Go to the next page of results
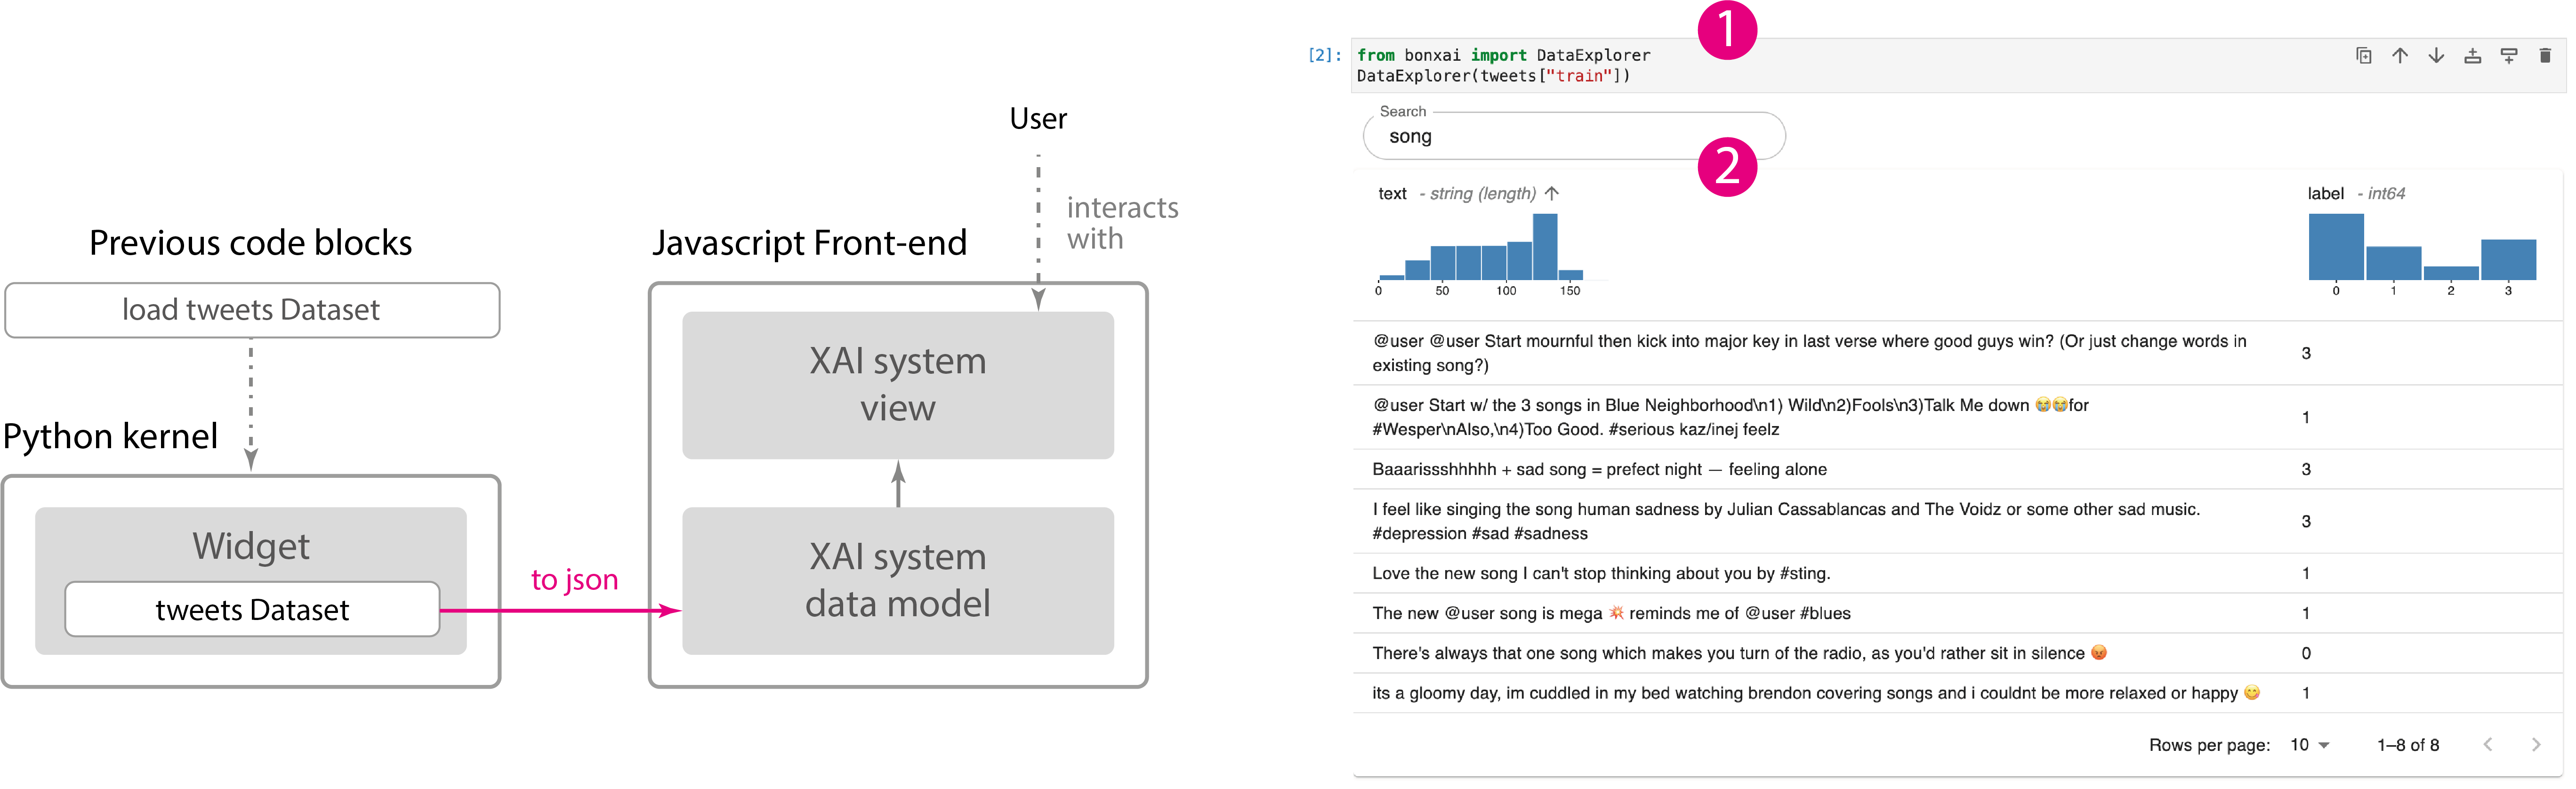Screen dimensions: 2576x789 (x=2535, y=744)
